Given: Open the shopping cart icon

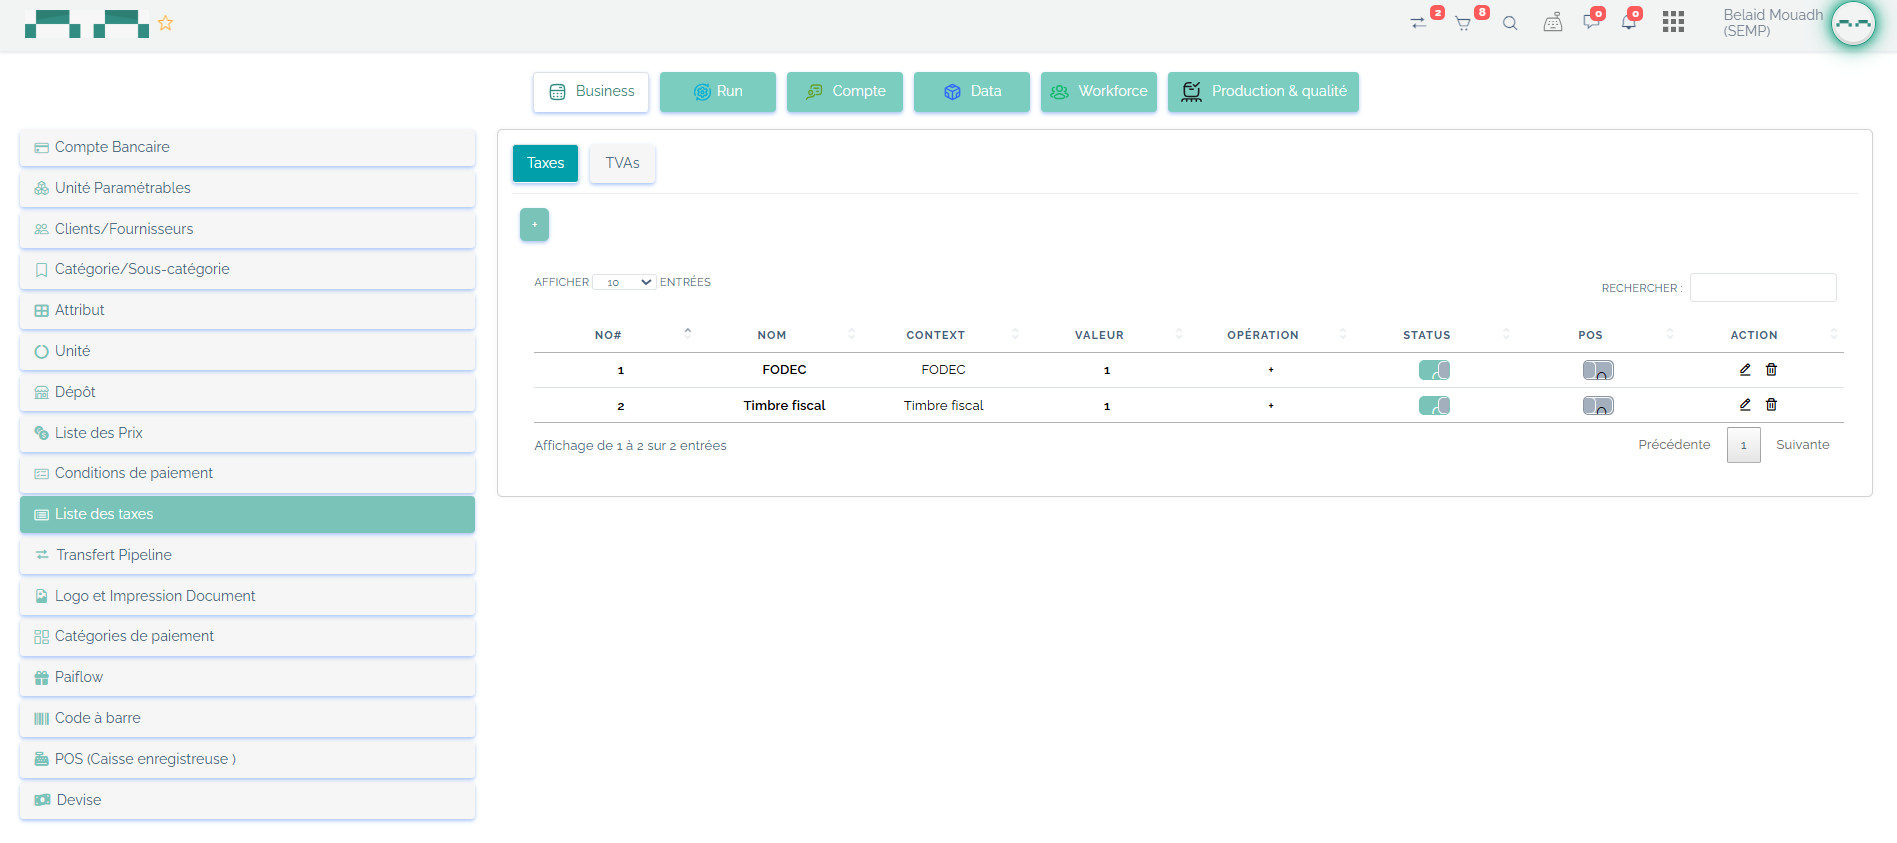Looking at the screenshot, I should [x=1463, y=23].
